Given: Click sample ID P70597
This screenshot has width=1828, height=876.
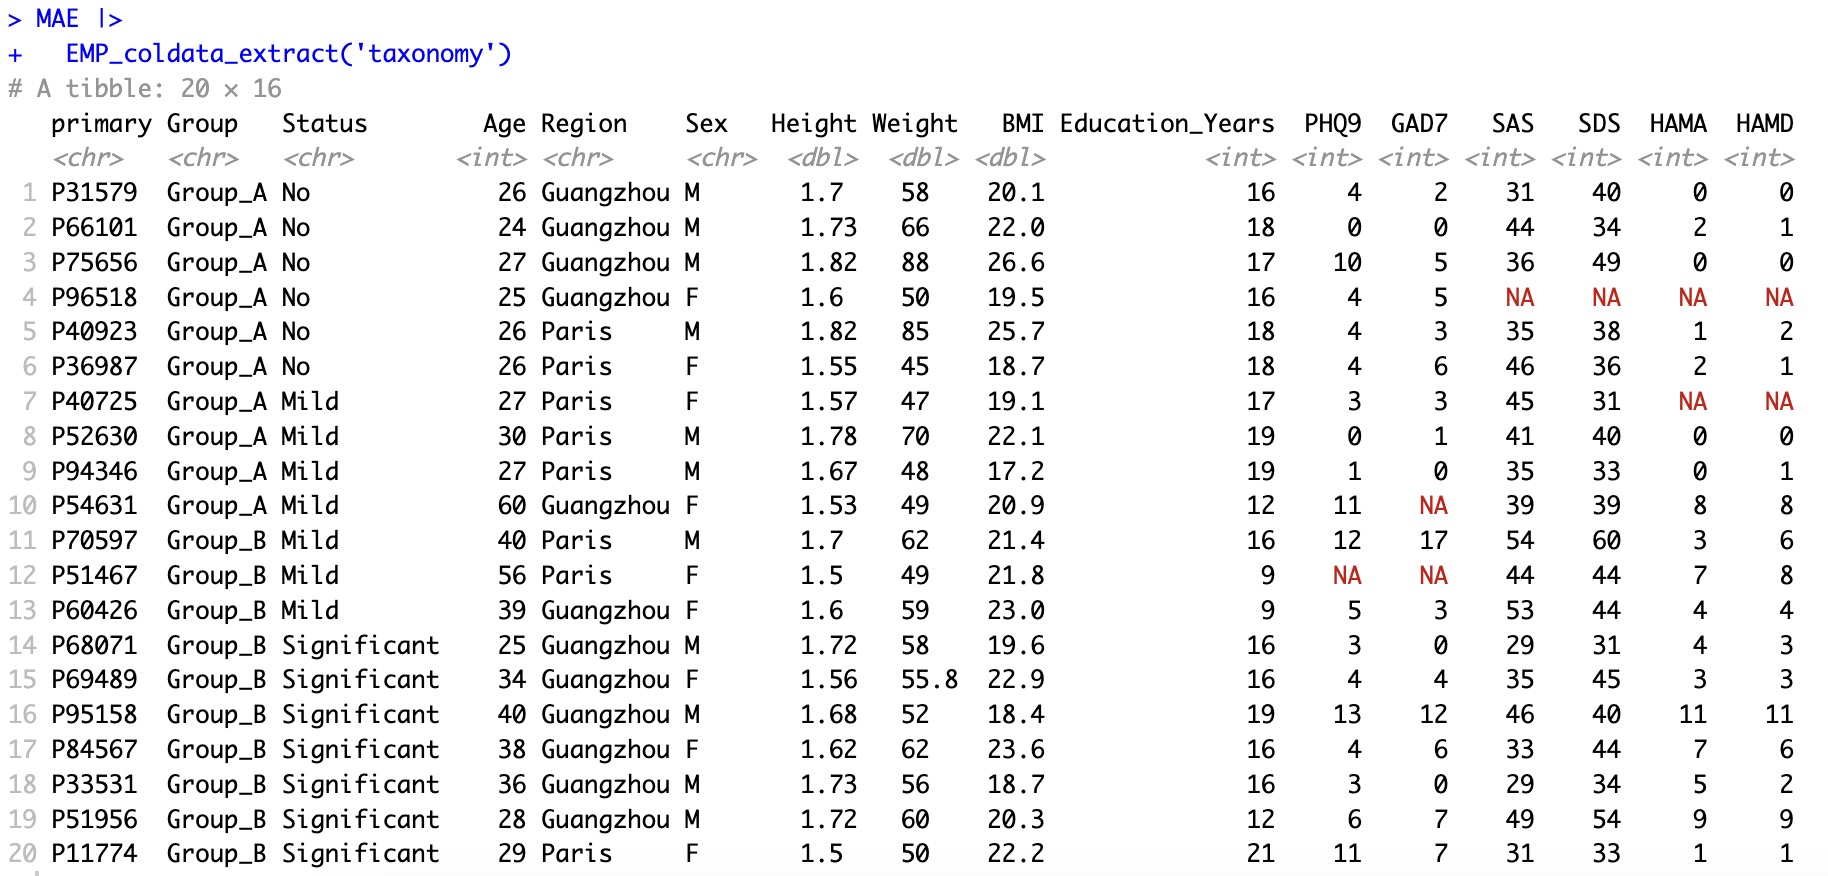Looking at the screenshot, I should 94,541.
